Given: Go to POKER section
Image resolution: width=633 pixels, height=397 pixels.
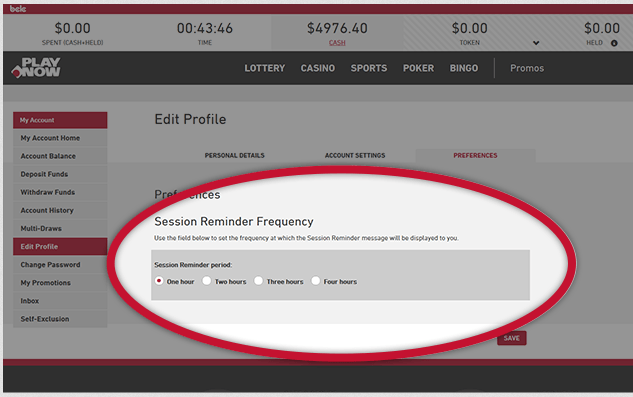Looking at the screenshot, I should (x=418, y=68).
